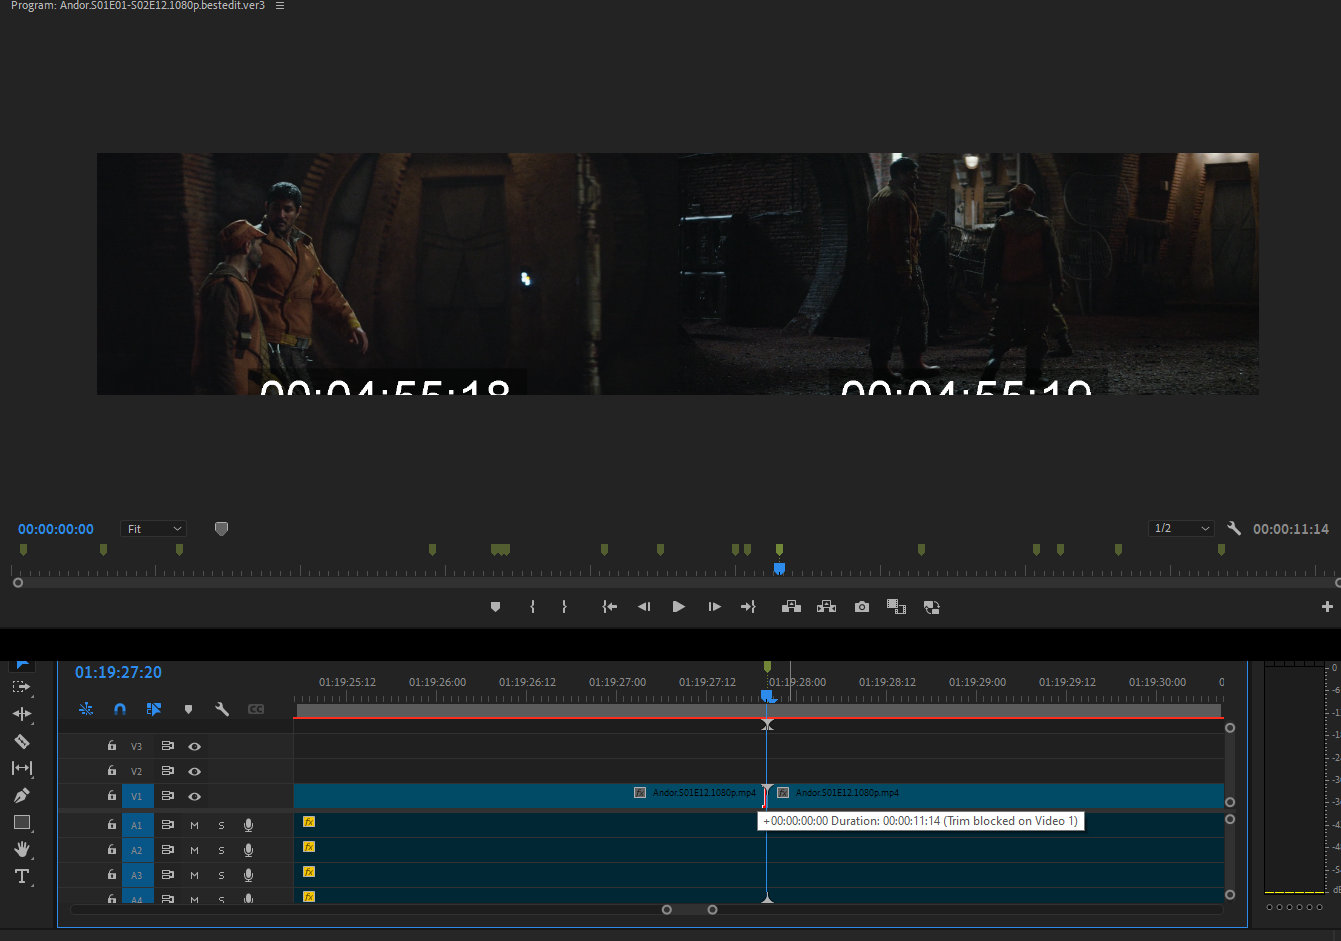Viewport: 1341px width, 941px height.
Task: Select the Slip tool
Action: coord(21,768)
